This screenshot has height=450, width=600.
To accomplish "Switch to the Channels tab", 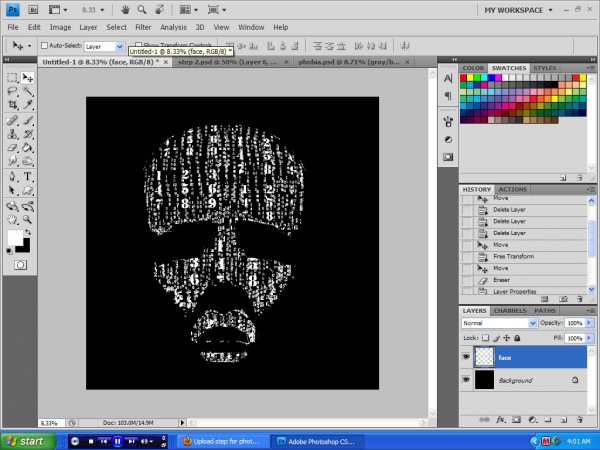I will coord(510,311).
